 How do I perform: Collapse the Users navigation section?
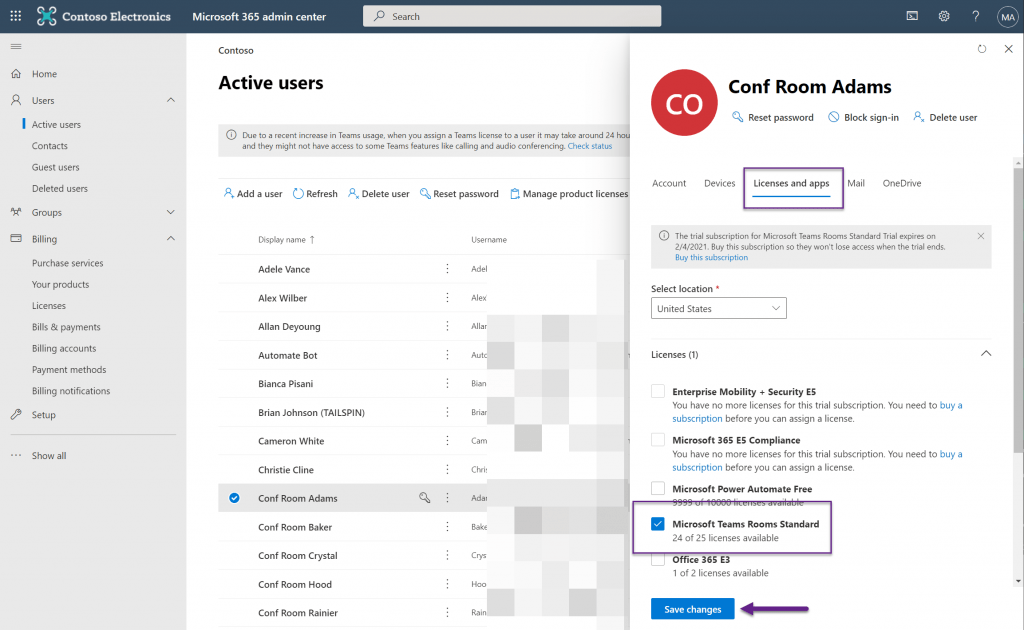[170, 101]
